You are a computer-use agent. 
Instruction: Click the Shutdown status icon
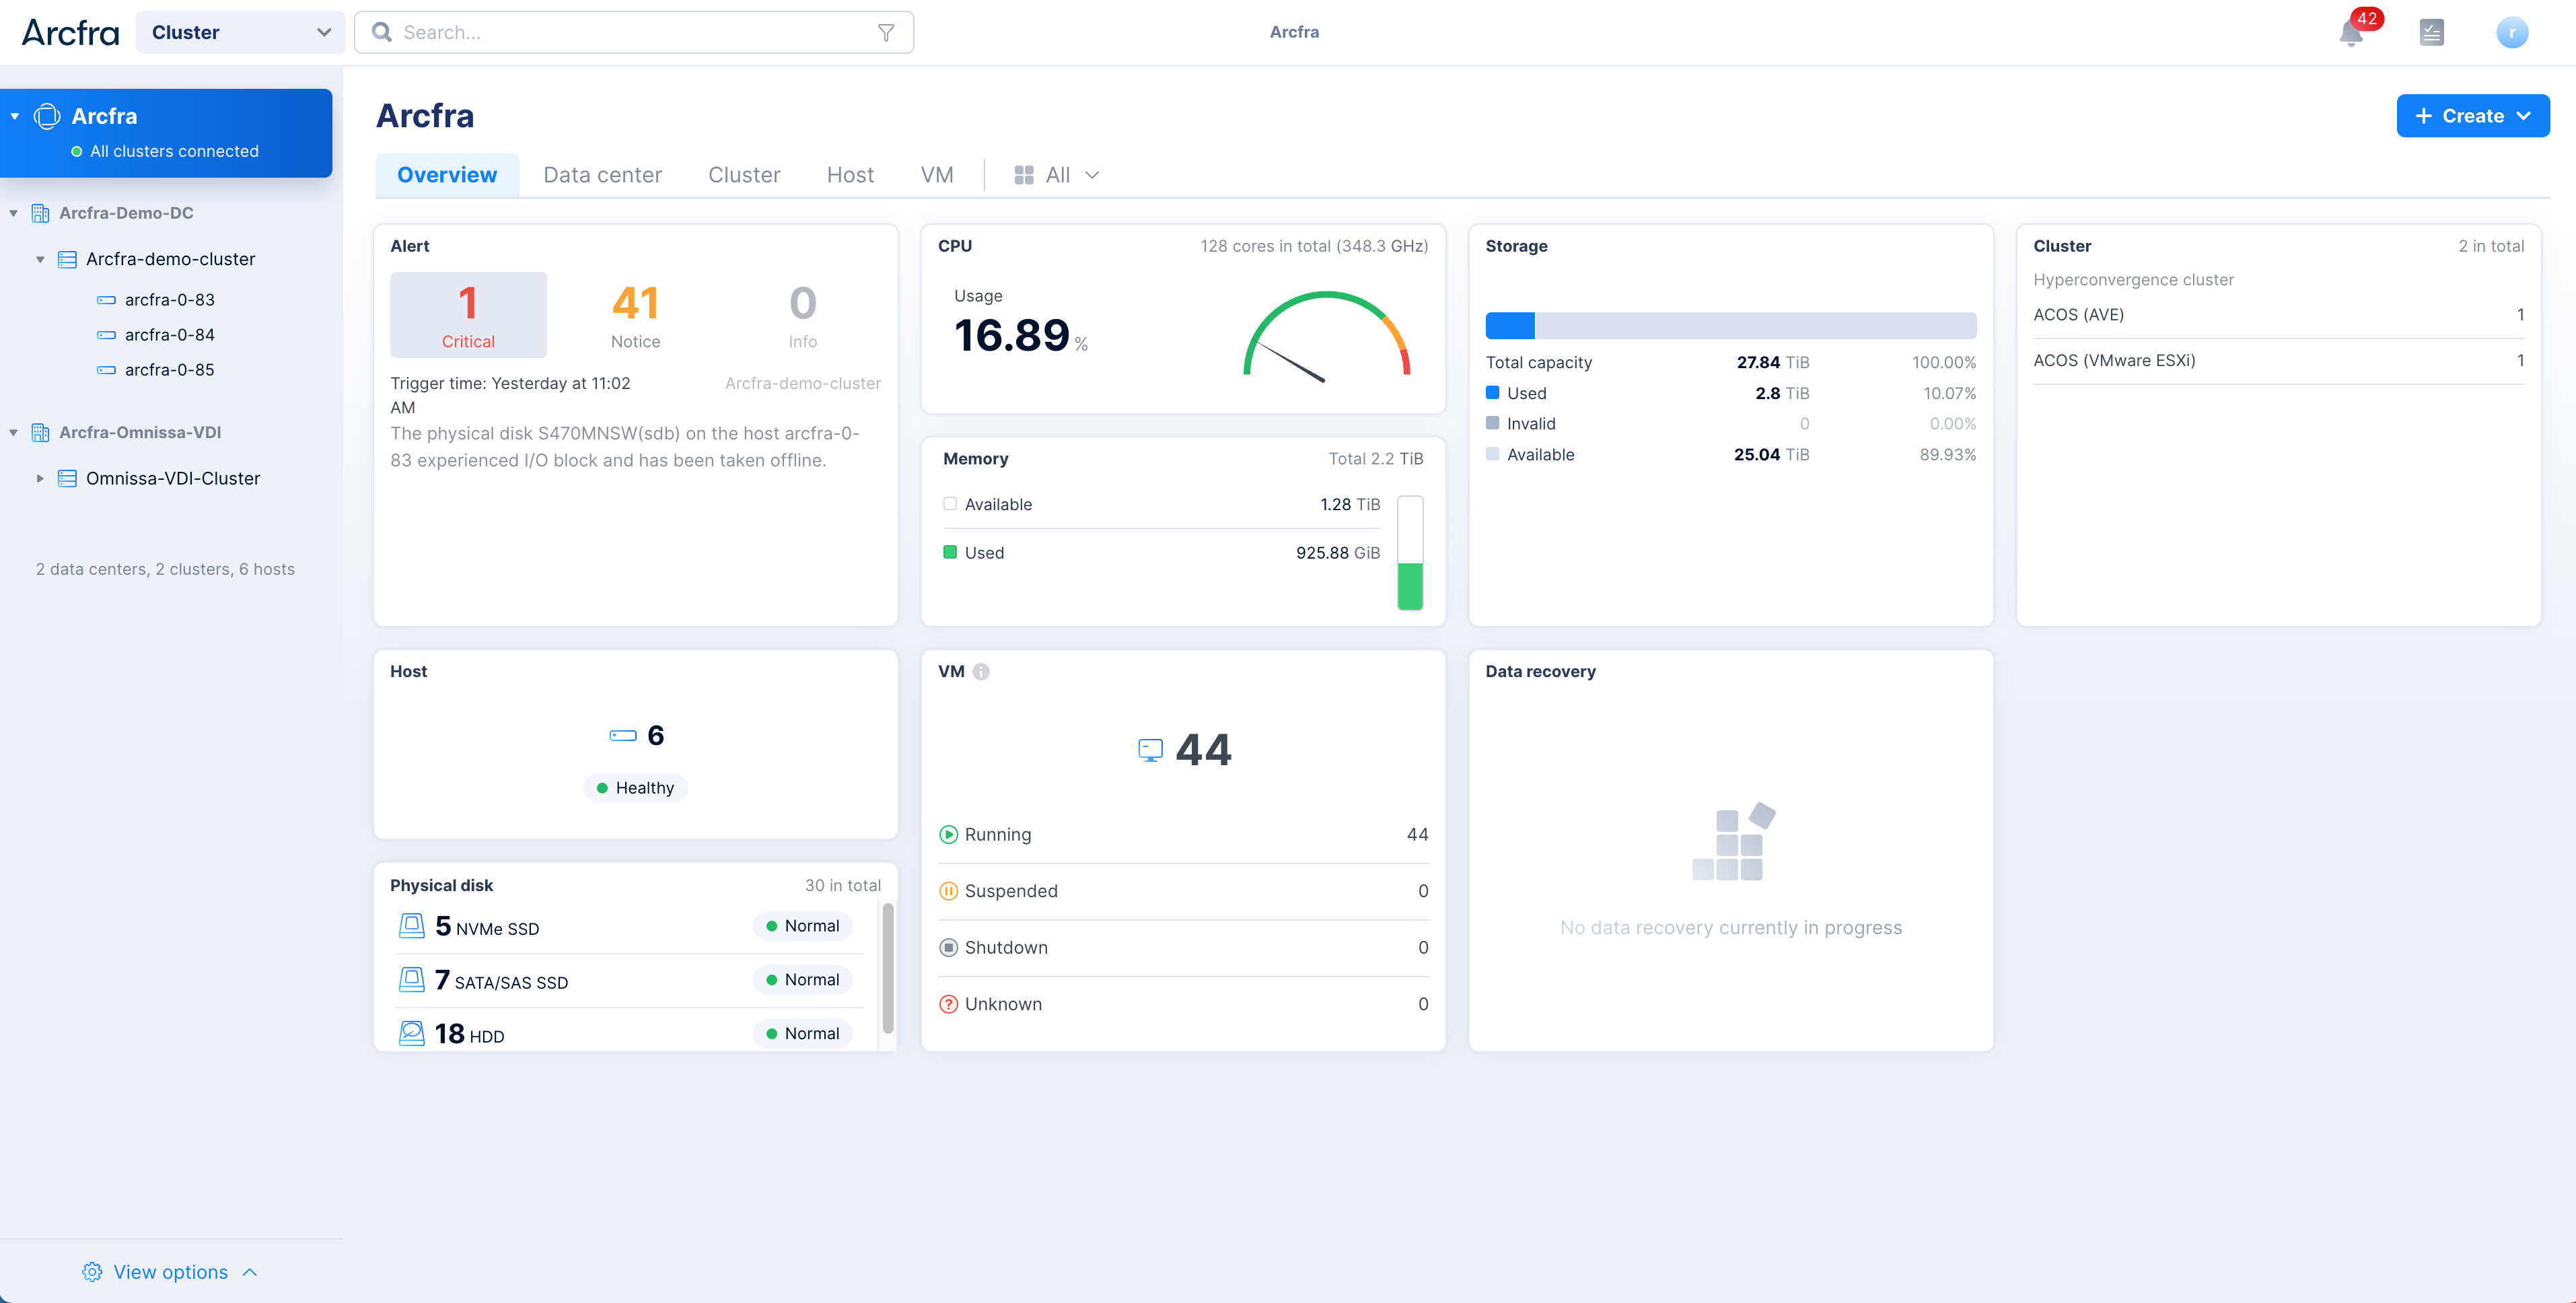[948, 948]
